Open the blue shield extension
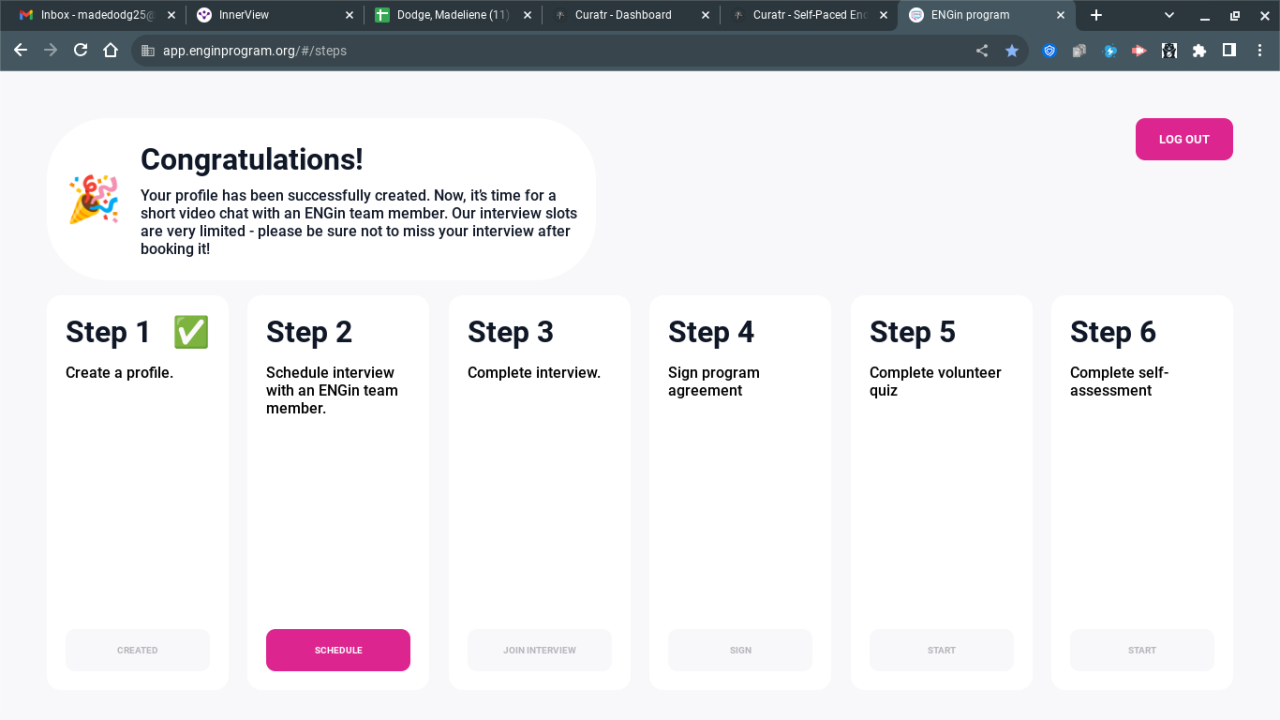This screenshot has width=1280, height=720. [x=1049, y=50]
